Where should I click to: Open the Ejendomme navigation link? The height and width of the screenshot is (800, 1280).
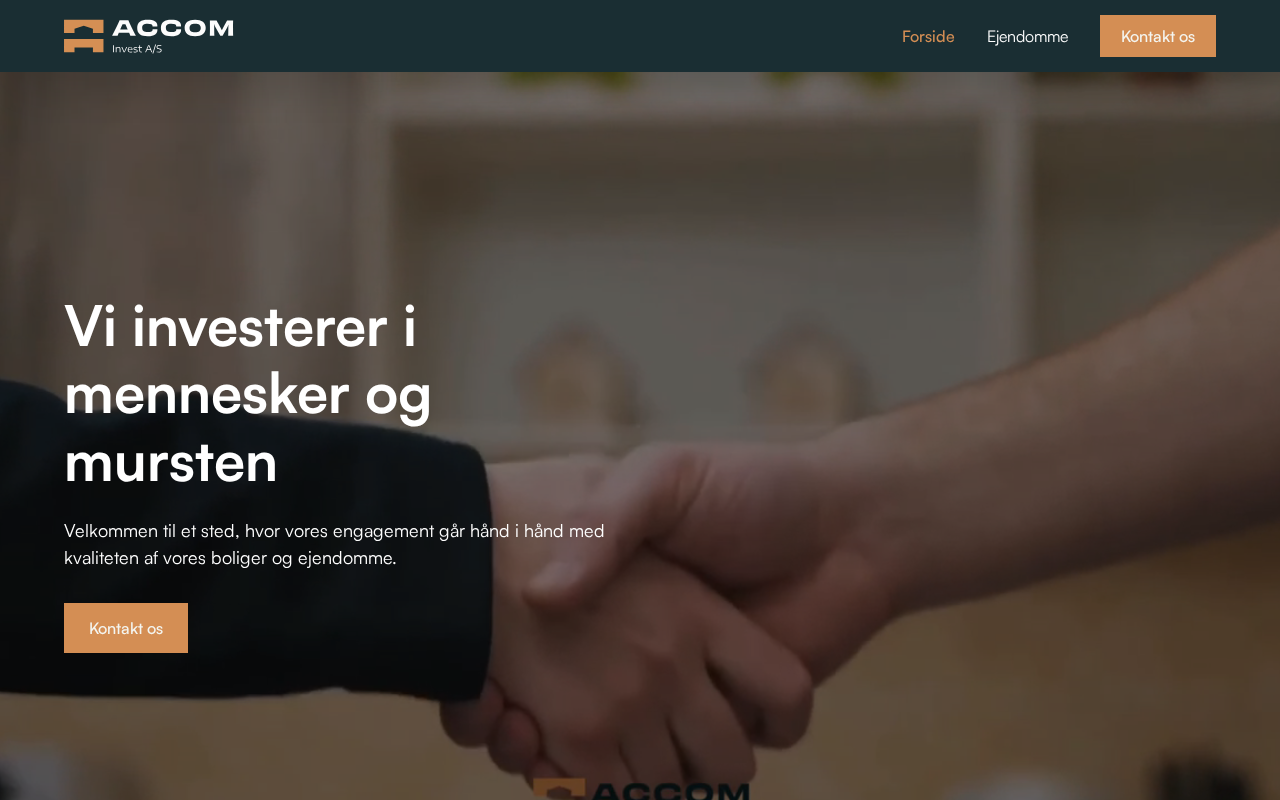pyautogui.click(x=1027, y=36)
